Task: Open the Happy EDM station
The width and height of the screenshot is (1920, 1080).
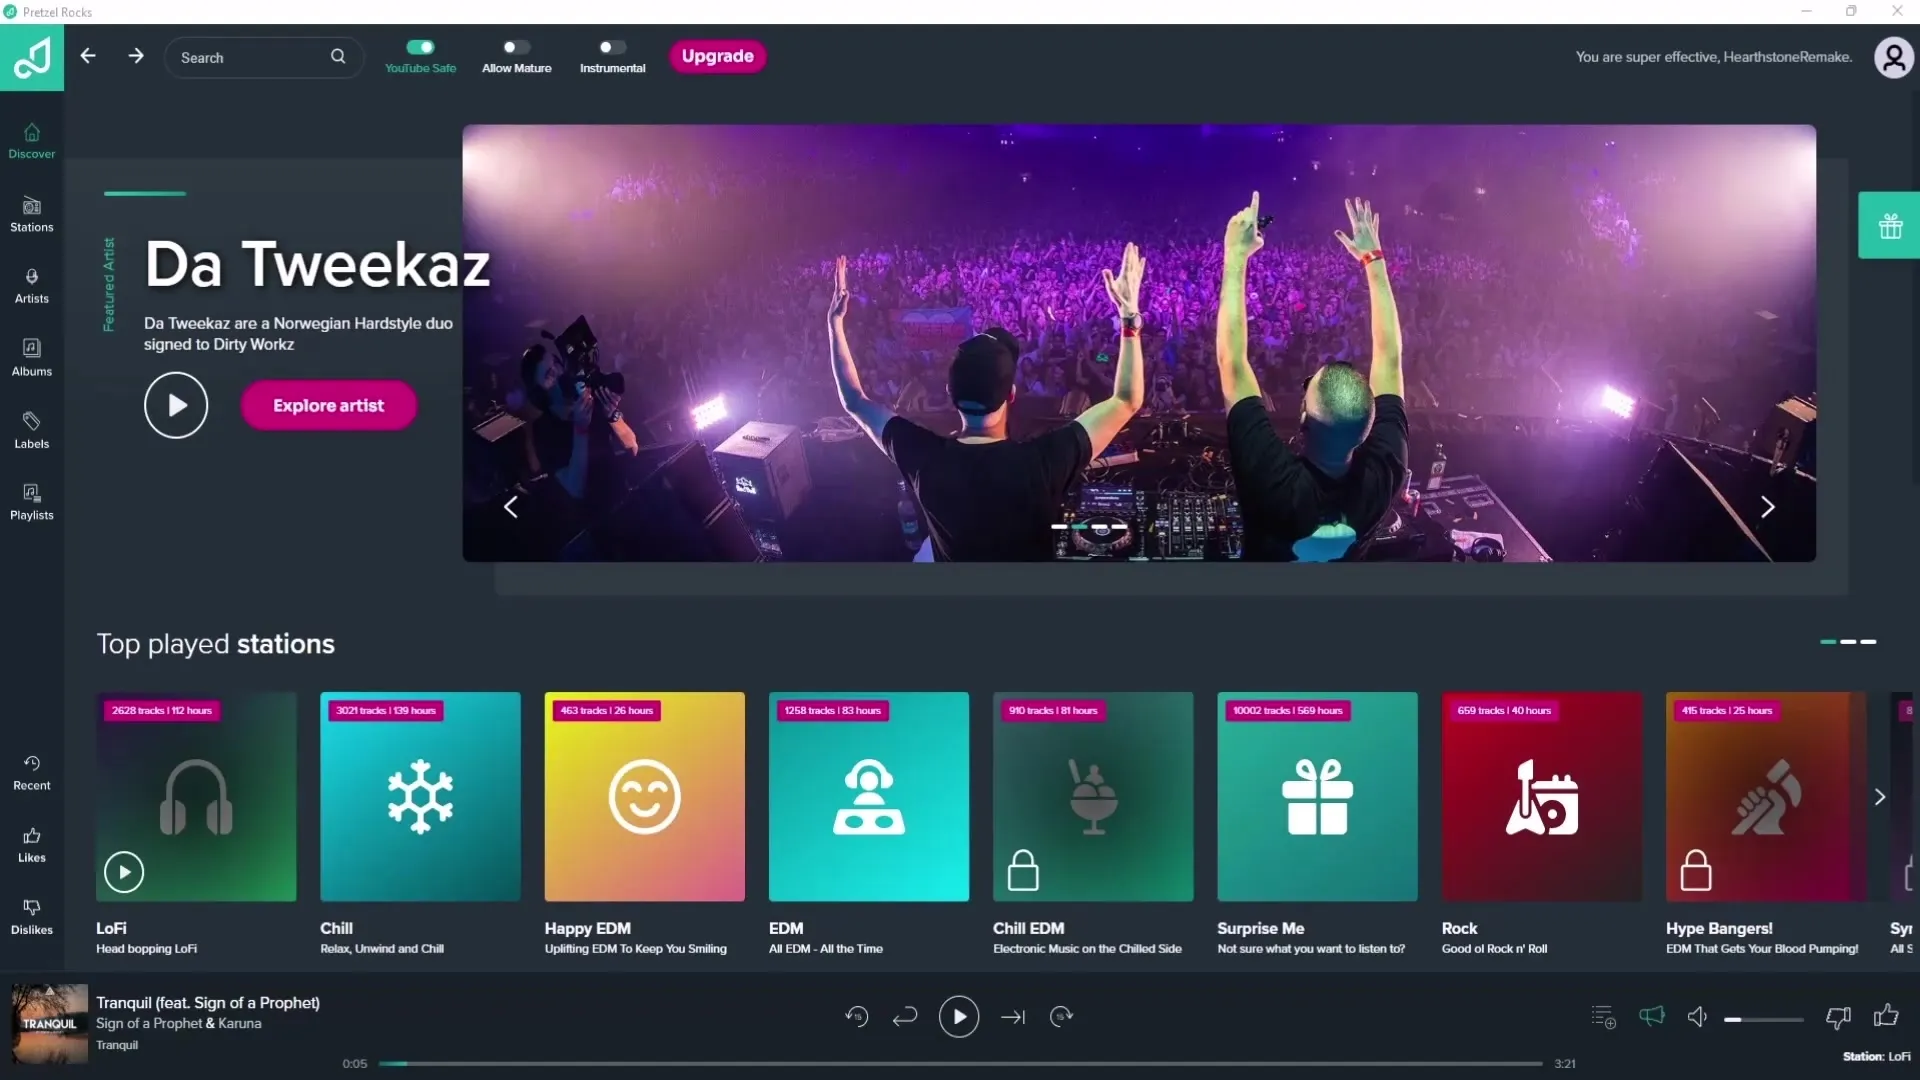Action: click(645, 796)
